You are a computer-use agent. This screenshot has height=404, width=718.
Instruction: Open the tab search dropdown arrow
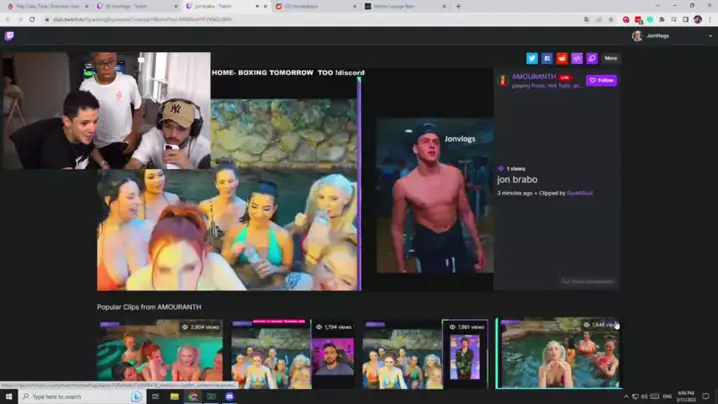click(658, 6)
